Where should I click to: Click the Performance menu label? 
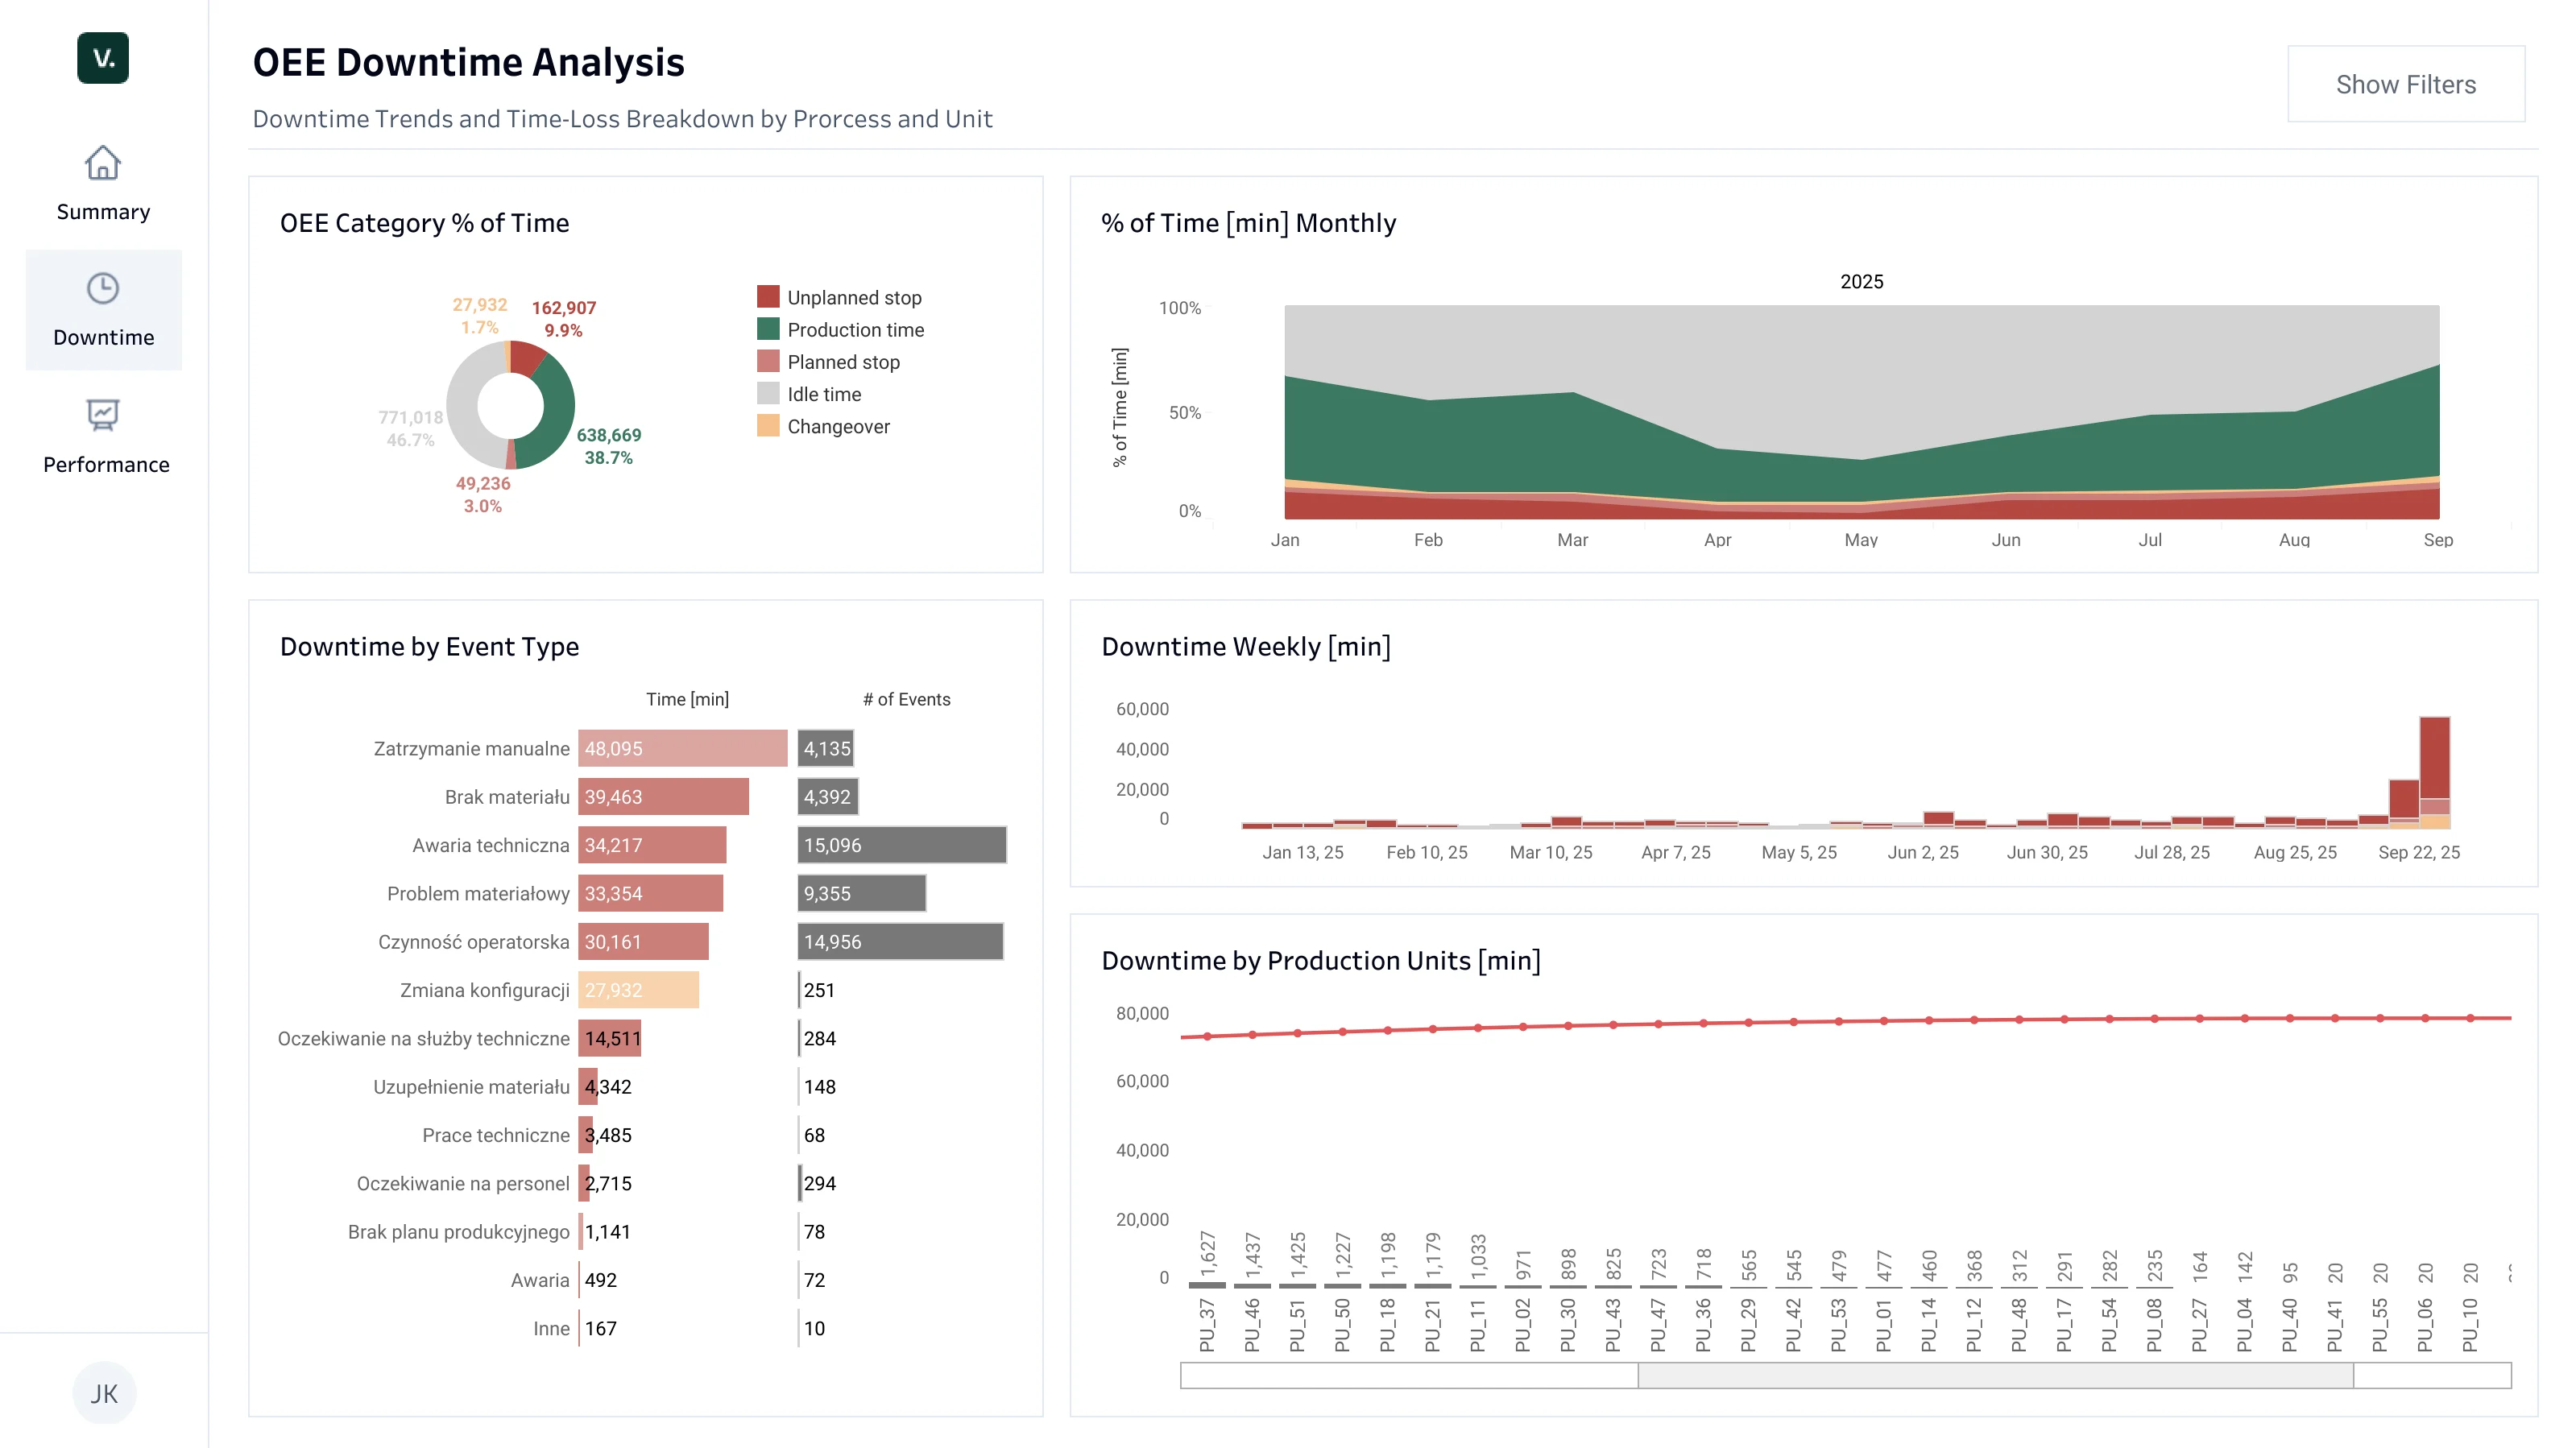point(106,464)
